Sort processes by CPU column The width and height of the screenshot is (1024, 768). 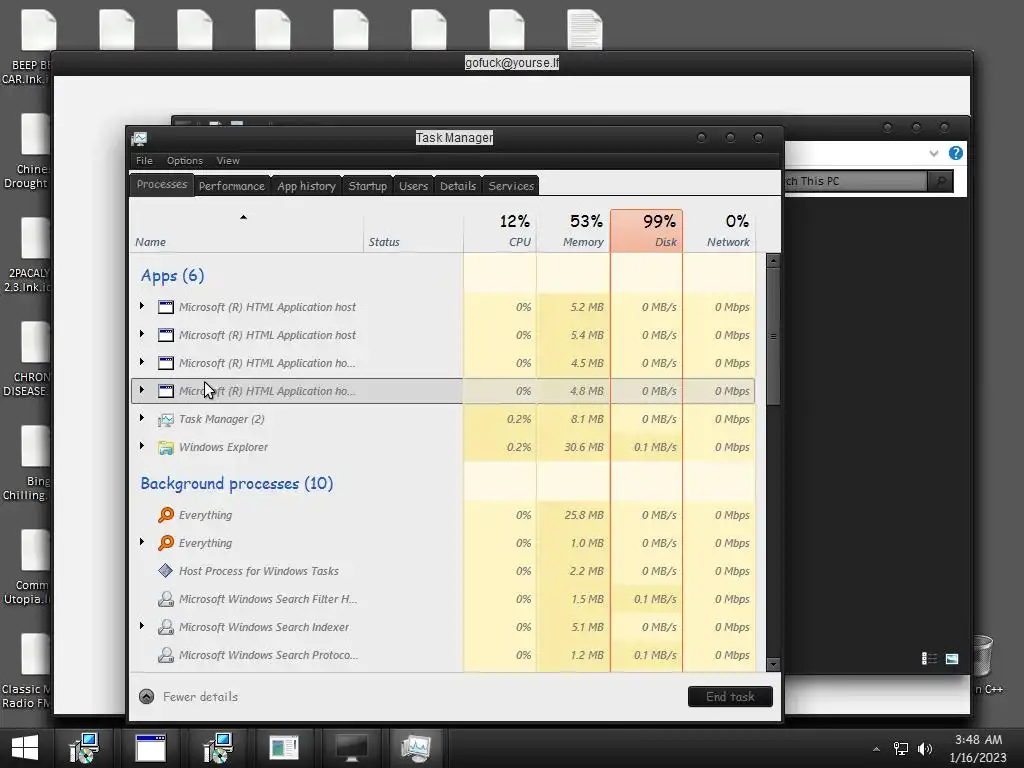(x=500, y=231)
